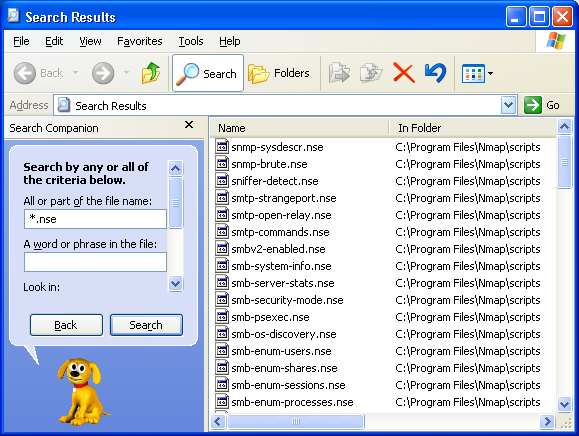
Task: Click the blue Undo arrow icon
Action: (435, 73)
